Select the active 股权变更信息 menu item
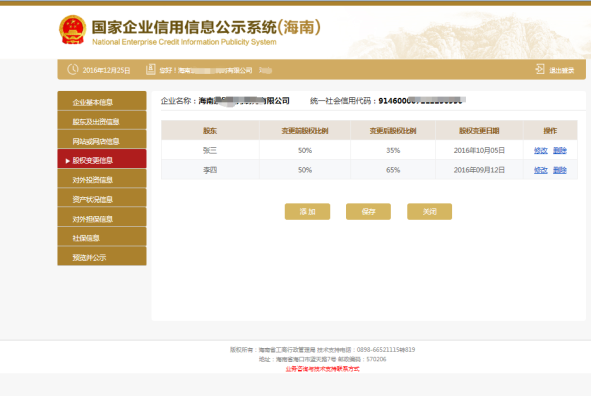The image size is (591, 396). (102, 160)
